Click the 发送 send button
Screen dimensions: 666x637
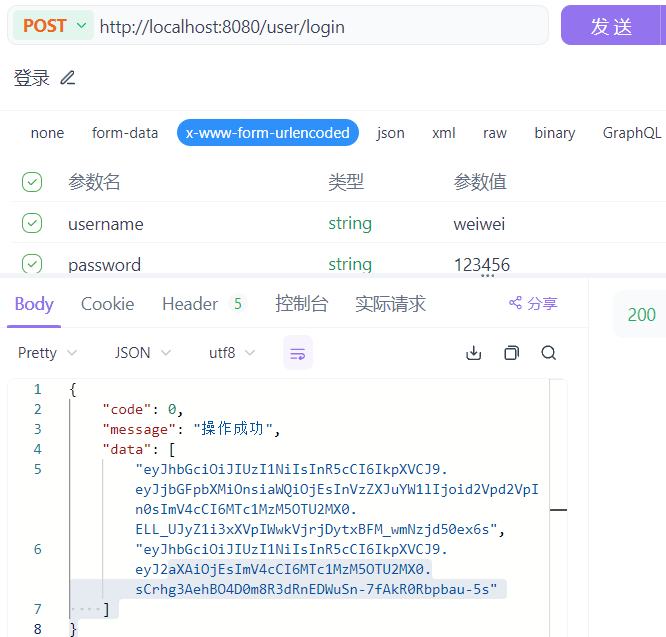tap(613, 25)
